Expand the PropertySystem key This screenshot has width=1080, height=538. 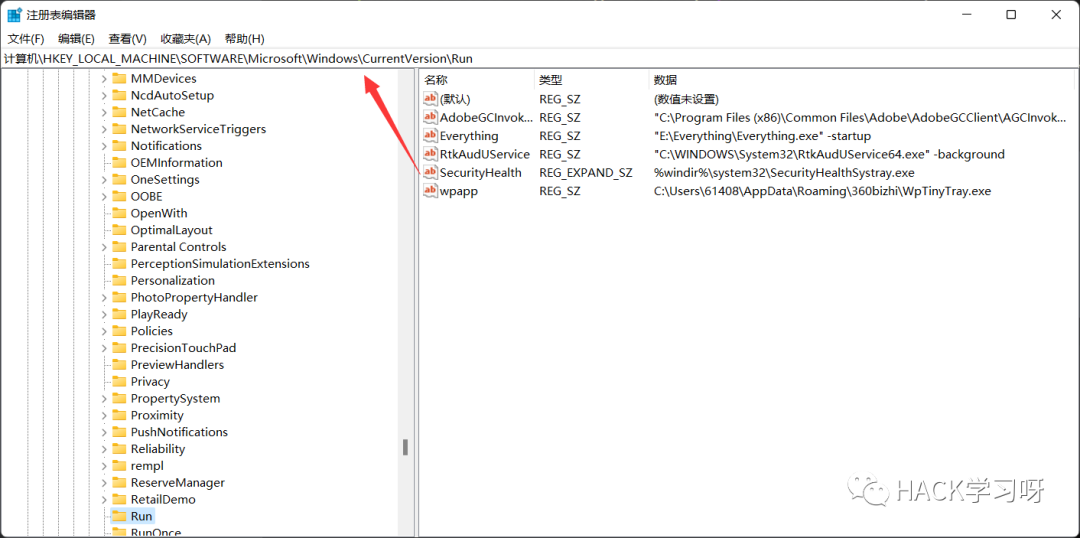pyautogui.click(x=104, y=399)
